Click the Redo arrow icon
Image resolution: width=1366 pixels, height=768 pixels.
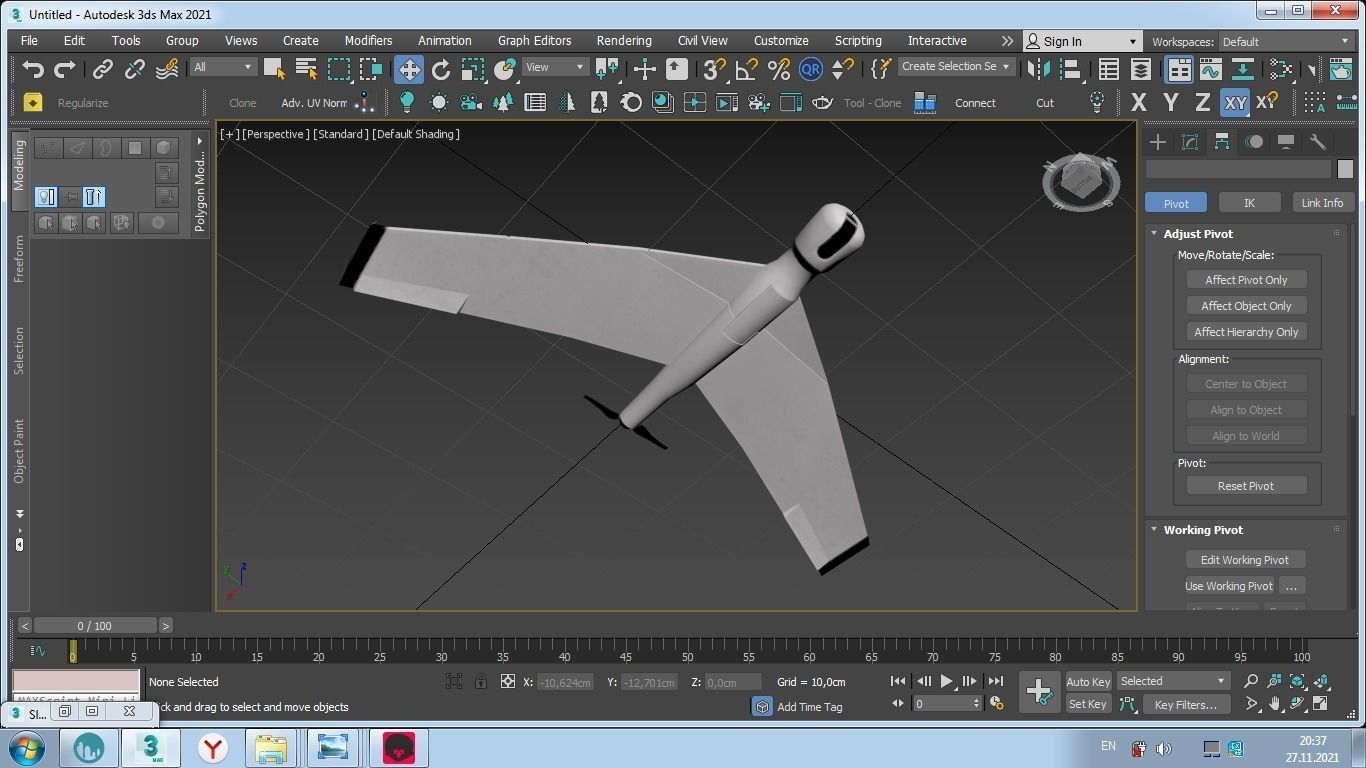[65, 69]
